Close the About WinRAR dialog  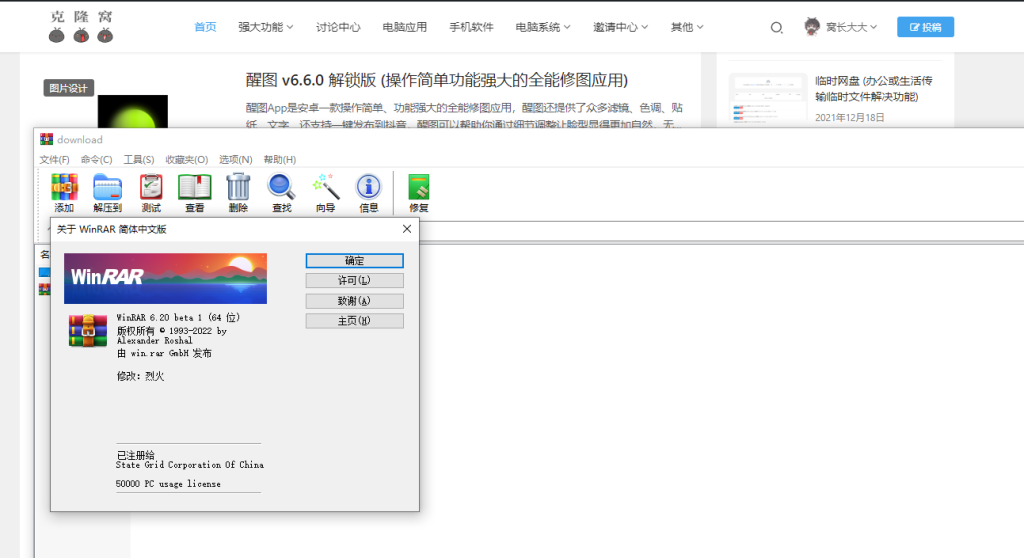[407, 229]
